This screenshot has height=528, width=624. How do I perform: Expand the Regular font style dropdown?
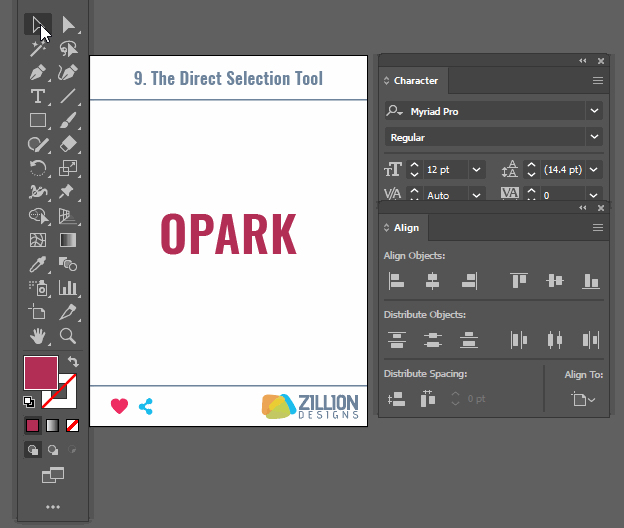click(x=595, y=137)
